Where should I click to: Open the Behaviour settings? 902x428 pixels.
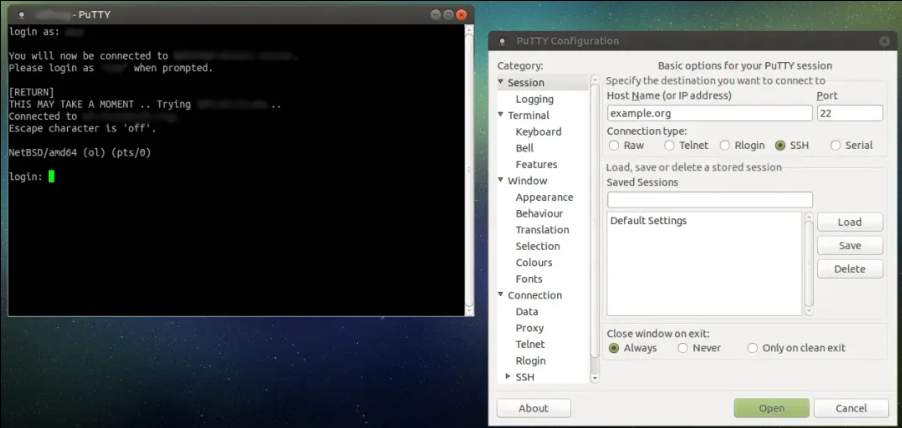pos(539,213)
